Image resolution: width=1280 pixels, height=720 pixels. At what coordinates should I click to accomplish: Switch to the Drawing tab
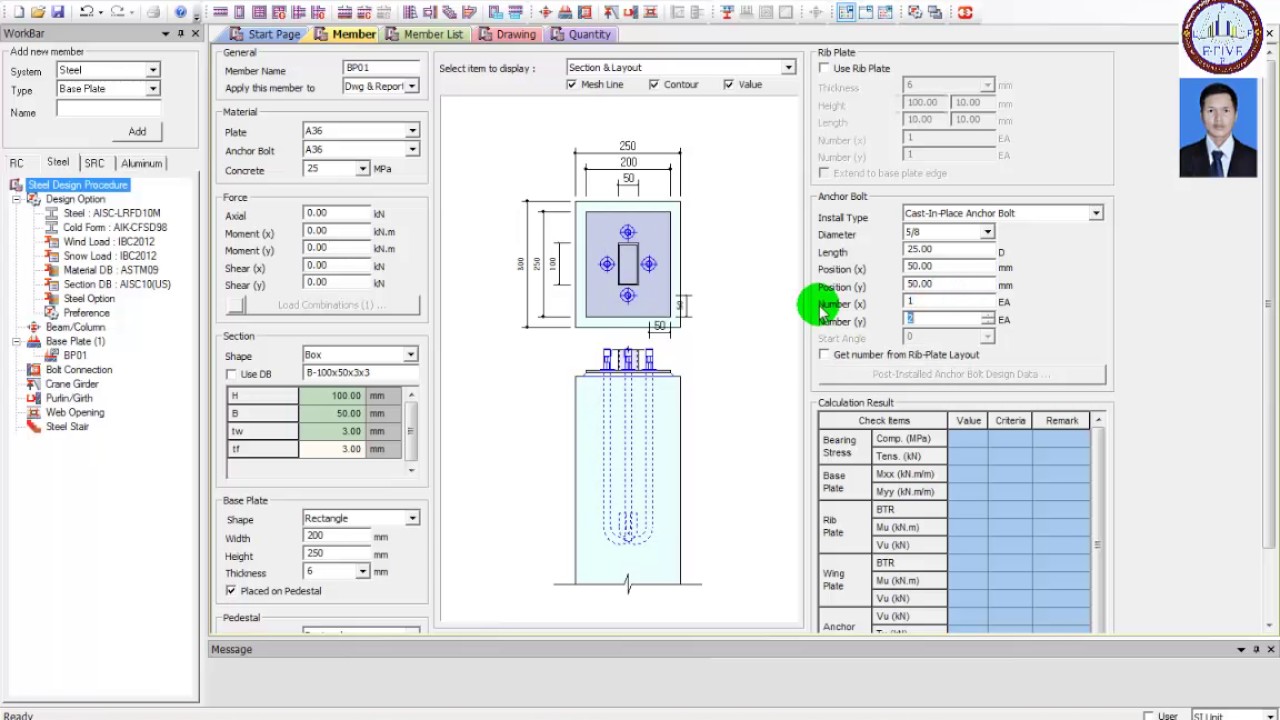pyautogui.click(x=507, y=34)
